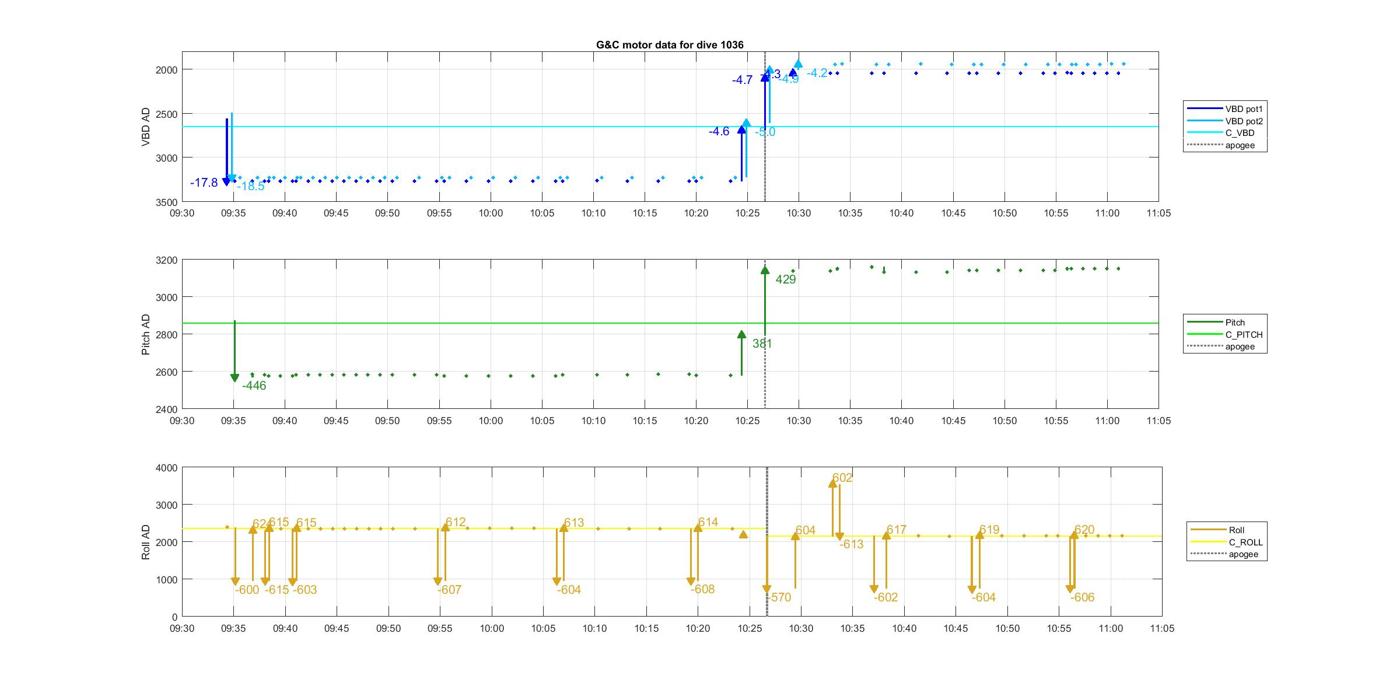Screen dimensions: 1400x693
Task: Select the "Pitch AD" y-axis label
Action: click(x=146, y=334)
